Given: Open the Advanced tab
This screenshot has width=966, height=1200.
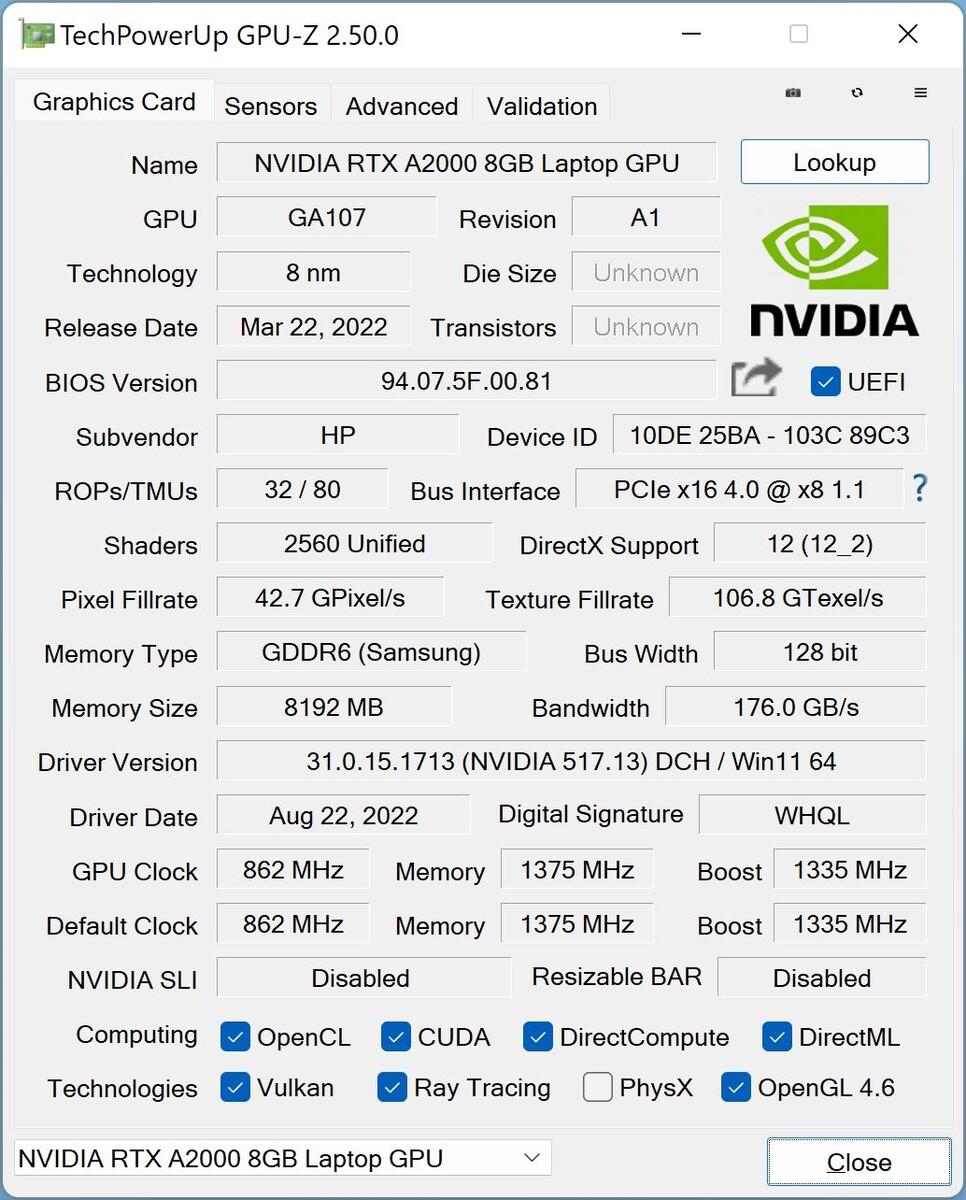Looking at the screenshot, I should tap(402, 106).
